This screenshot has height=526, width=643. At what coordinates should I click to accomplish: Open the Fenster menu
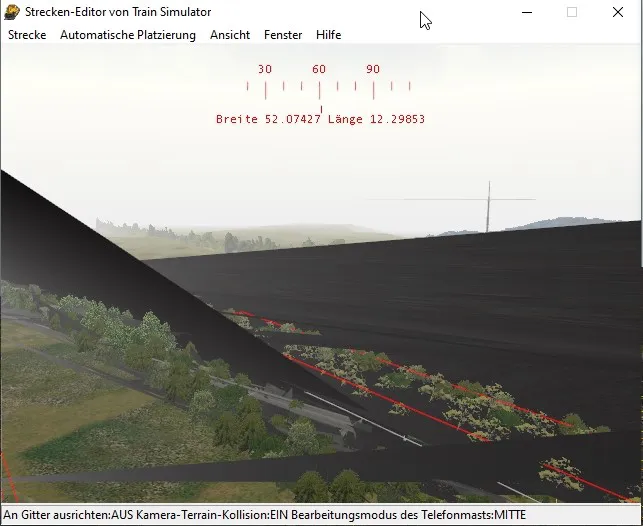click(283, 35)
